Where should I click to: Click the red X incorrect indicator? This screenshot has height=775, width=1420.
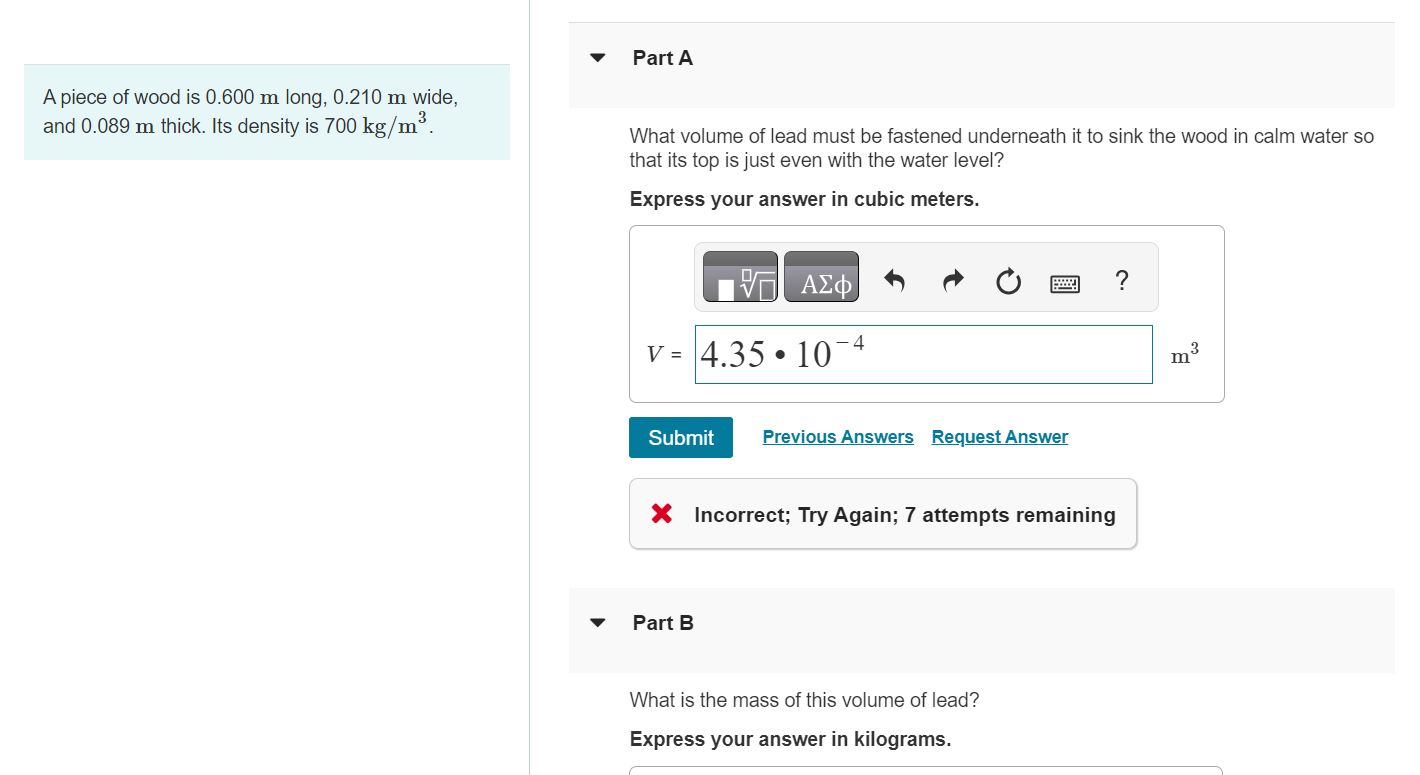pyautogui.click(x=659, y=513)
